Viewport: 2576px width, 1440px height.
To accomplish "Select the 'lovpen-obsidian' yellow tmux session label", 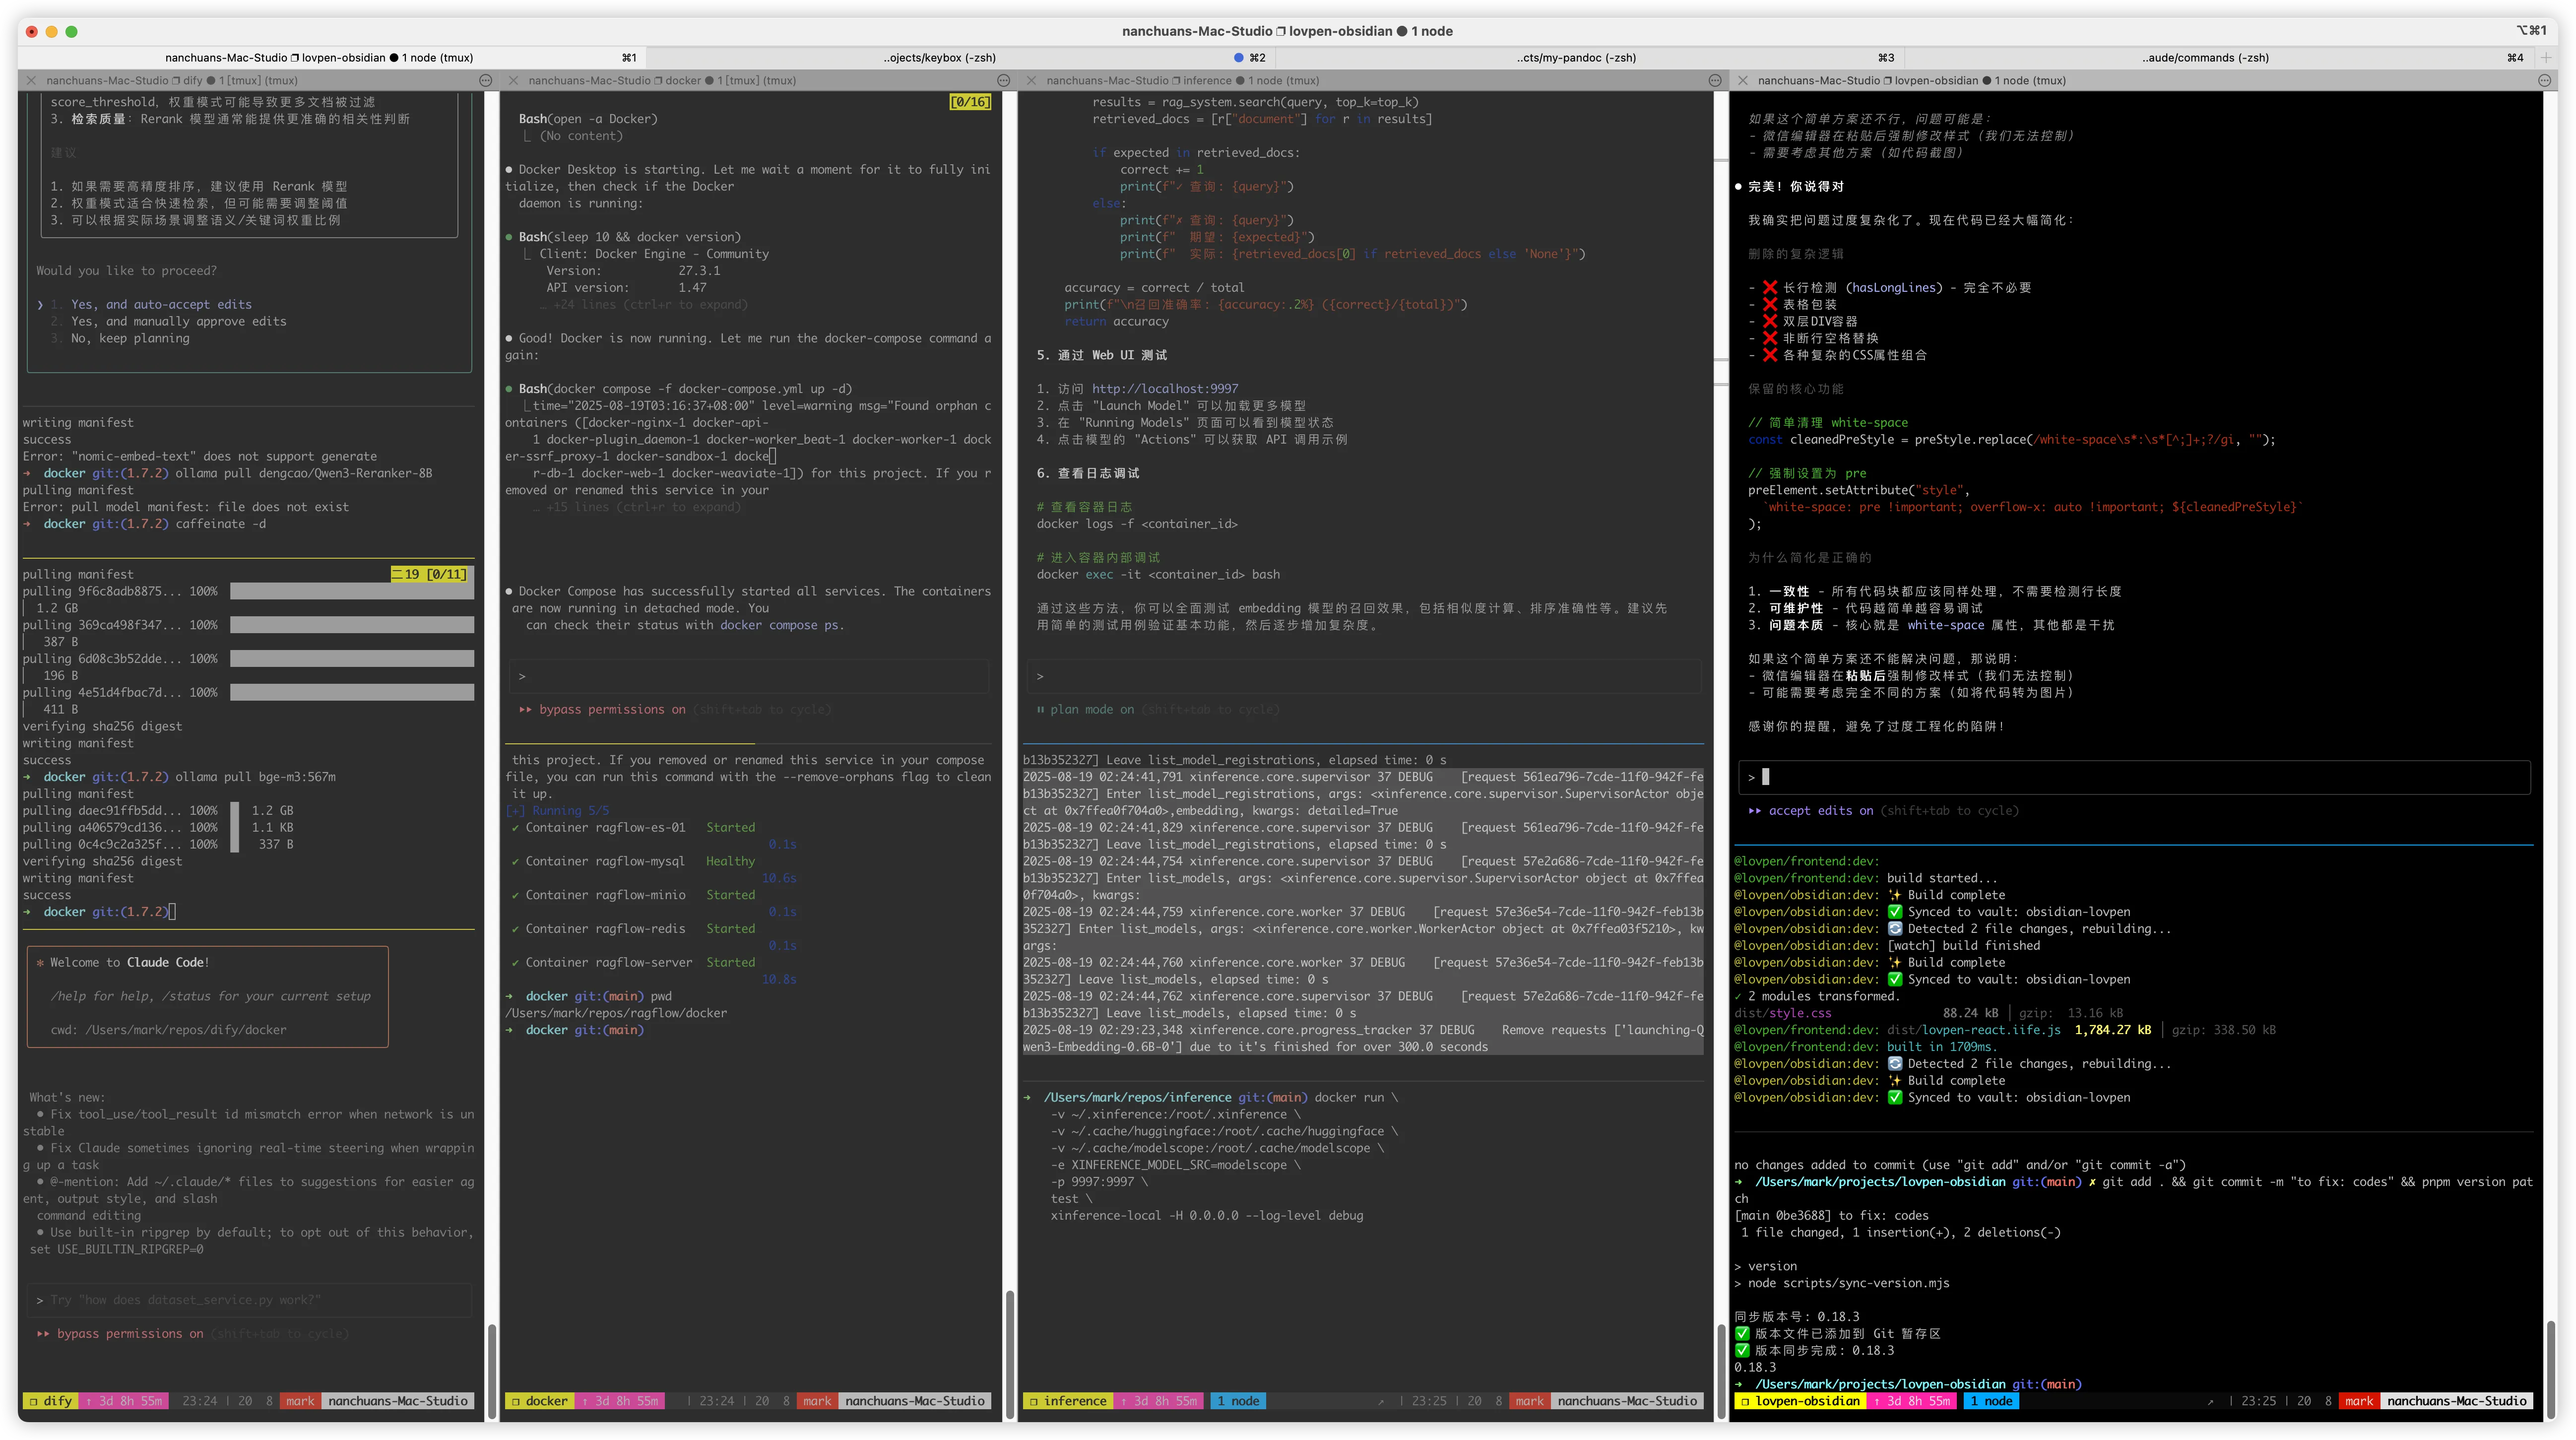I will coord(1801,1402).
